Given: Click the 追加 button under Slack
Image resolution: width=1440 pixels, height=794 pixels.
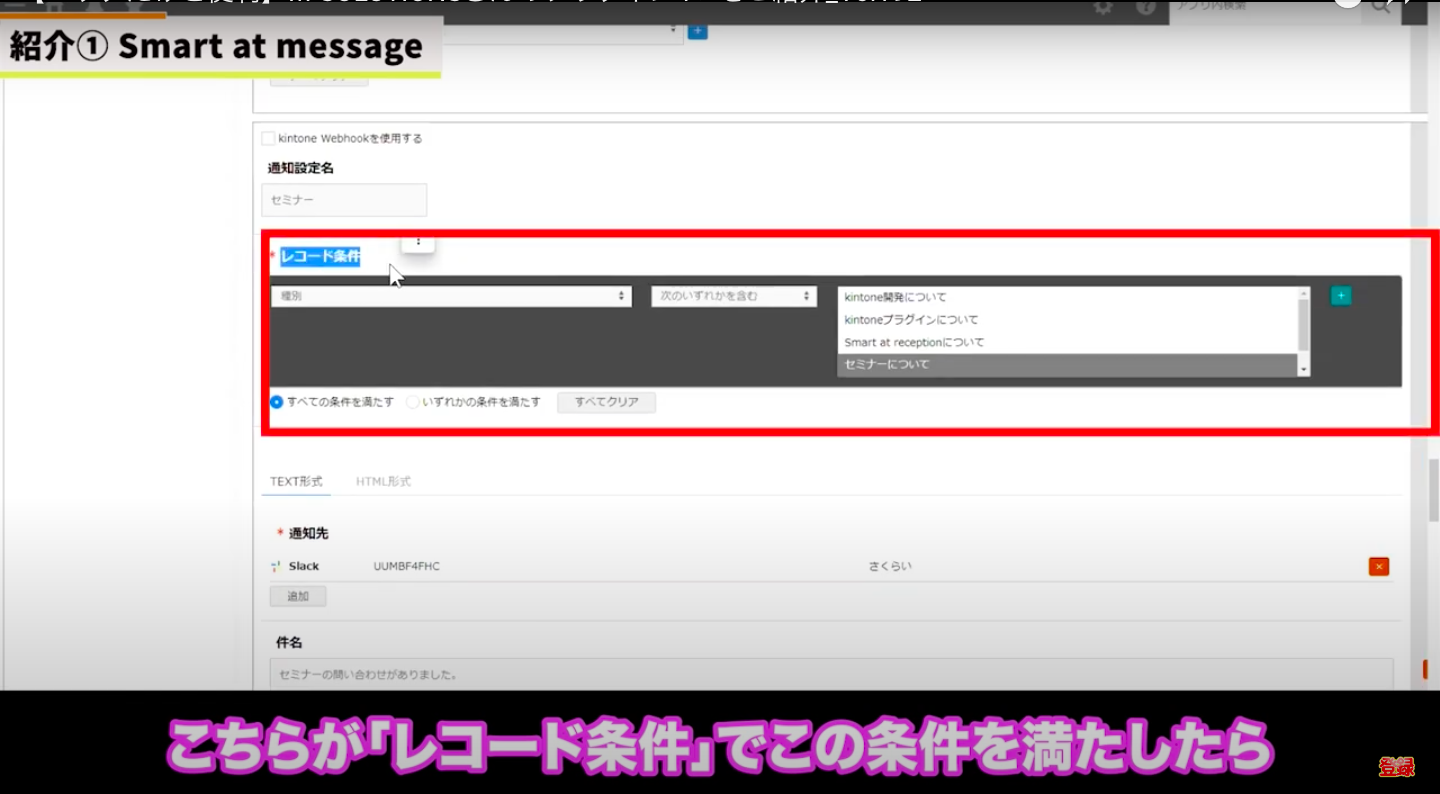Looking at the screenshot, I should point(298,596).
